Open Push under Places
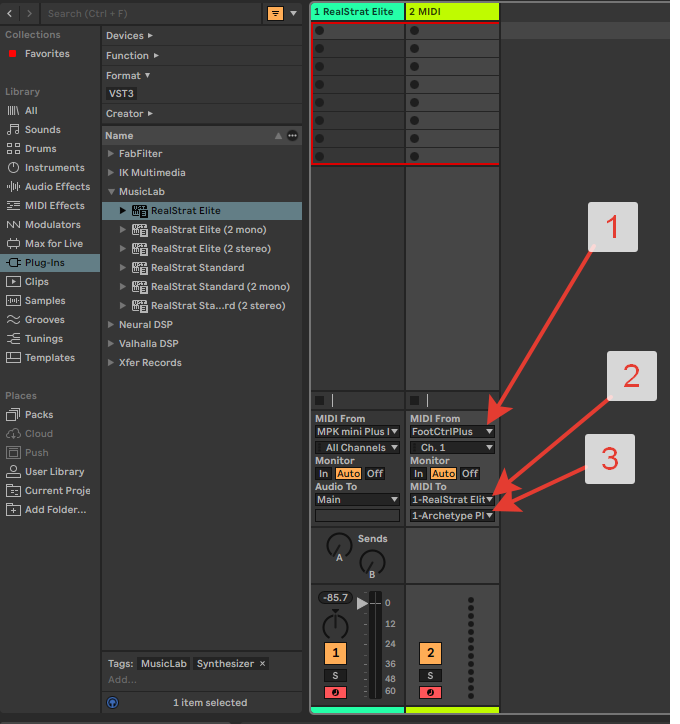This screenshot has width=680, height=724. click(36, 452)
